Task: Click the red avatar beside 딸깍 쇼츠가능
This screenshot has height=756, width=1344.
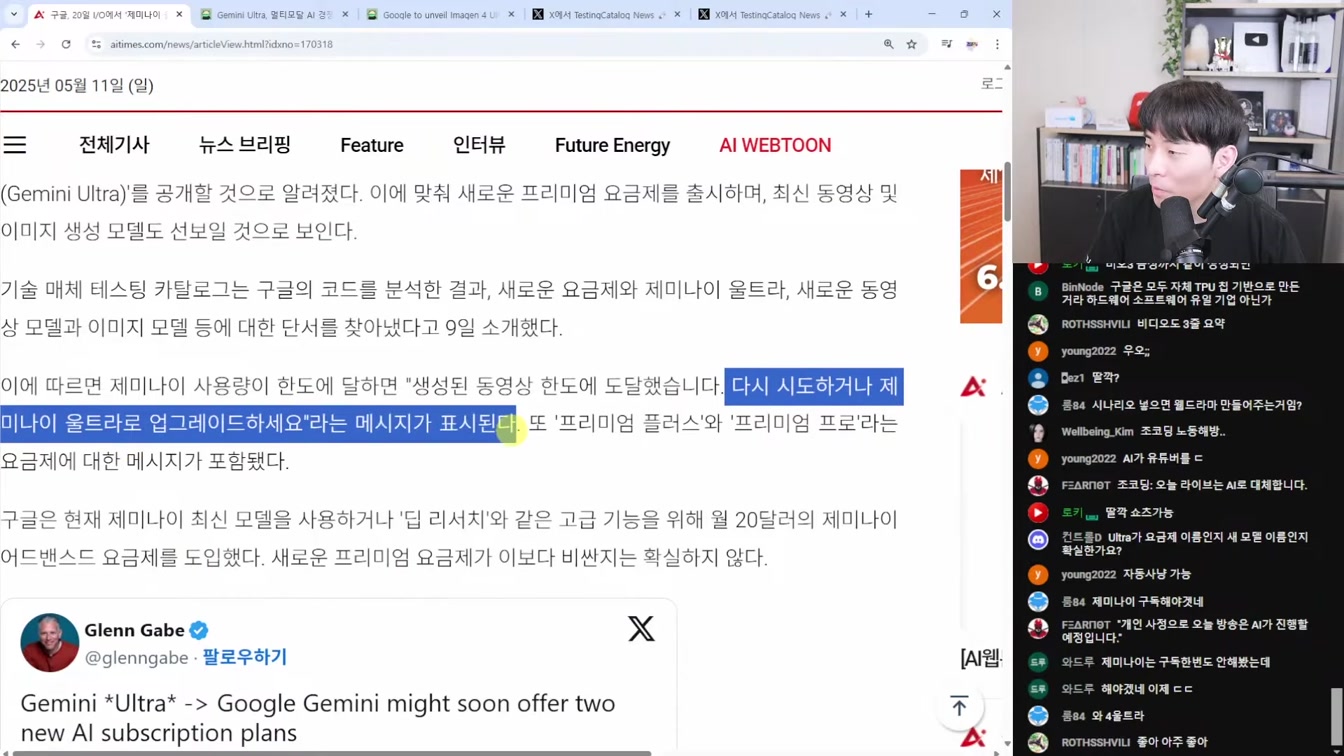Action: pos(1038,512)
